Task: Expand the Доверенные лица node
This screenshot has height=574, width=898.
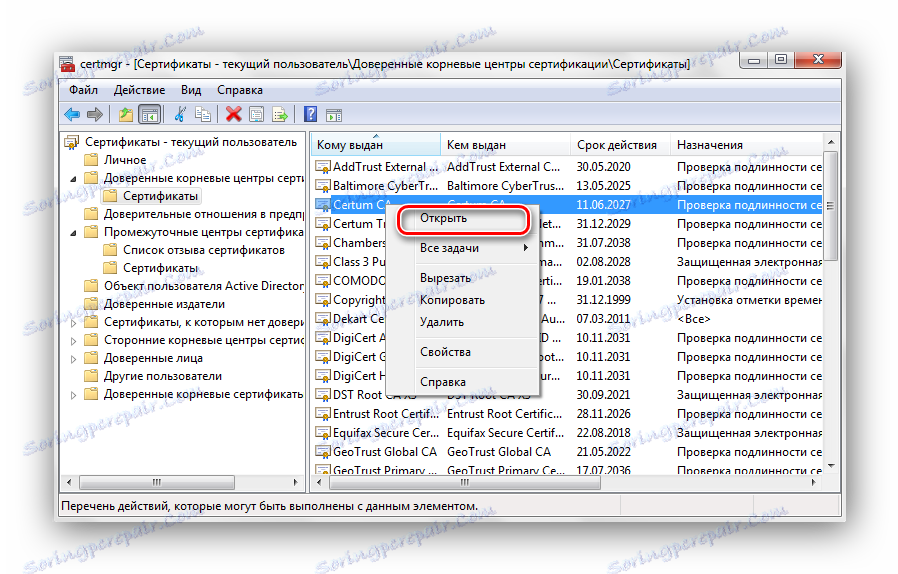Action: tap(73, 359)
